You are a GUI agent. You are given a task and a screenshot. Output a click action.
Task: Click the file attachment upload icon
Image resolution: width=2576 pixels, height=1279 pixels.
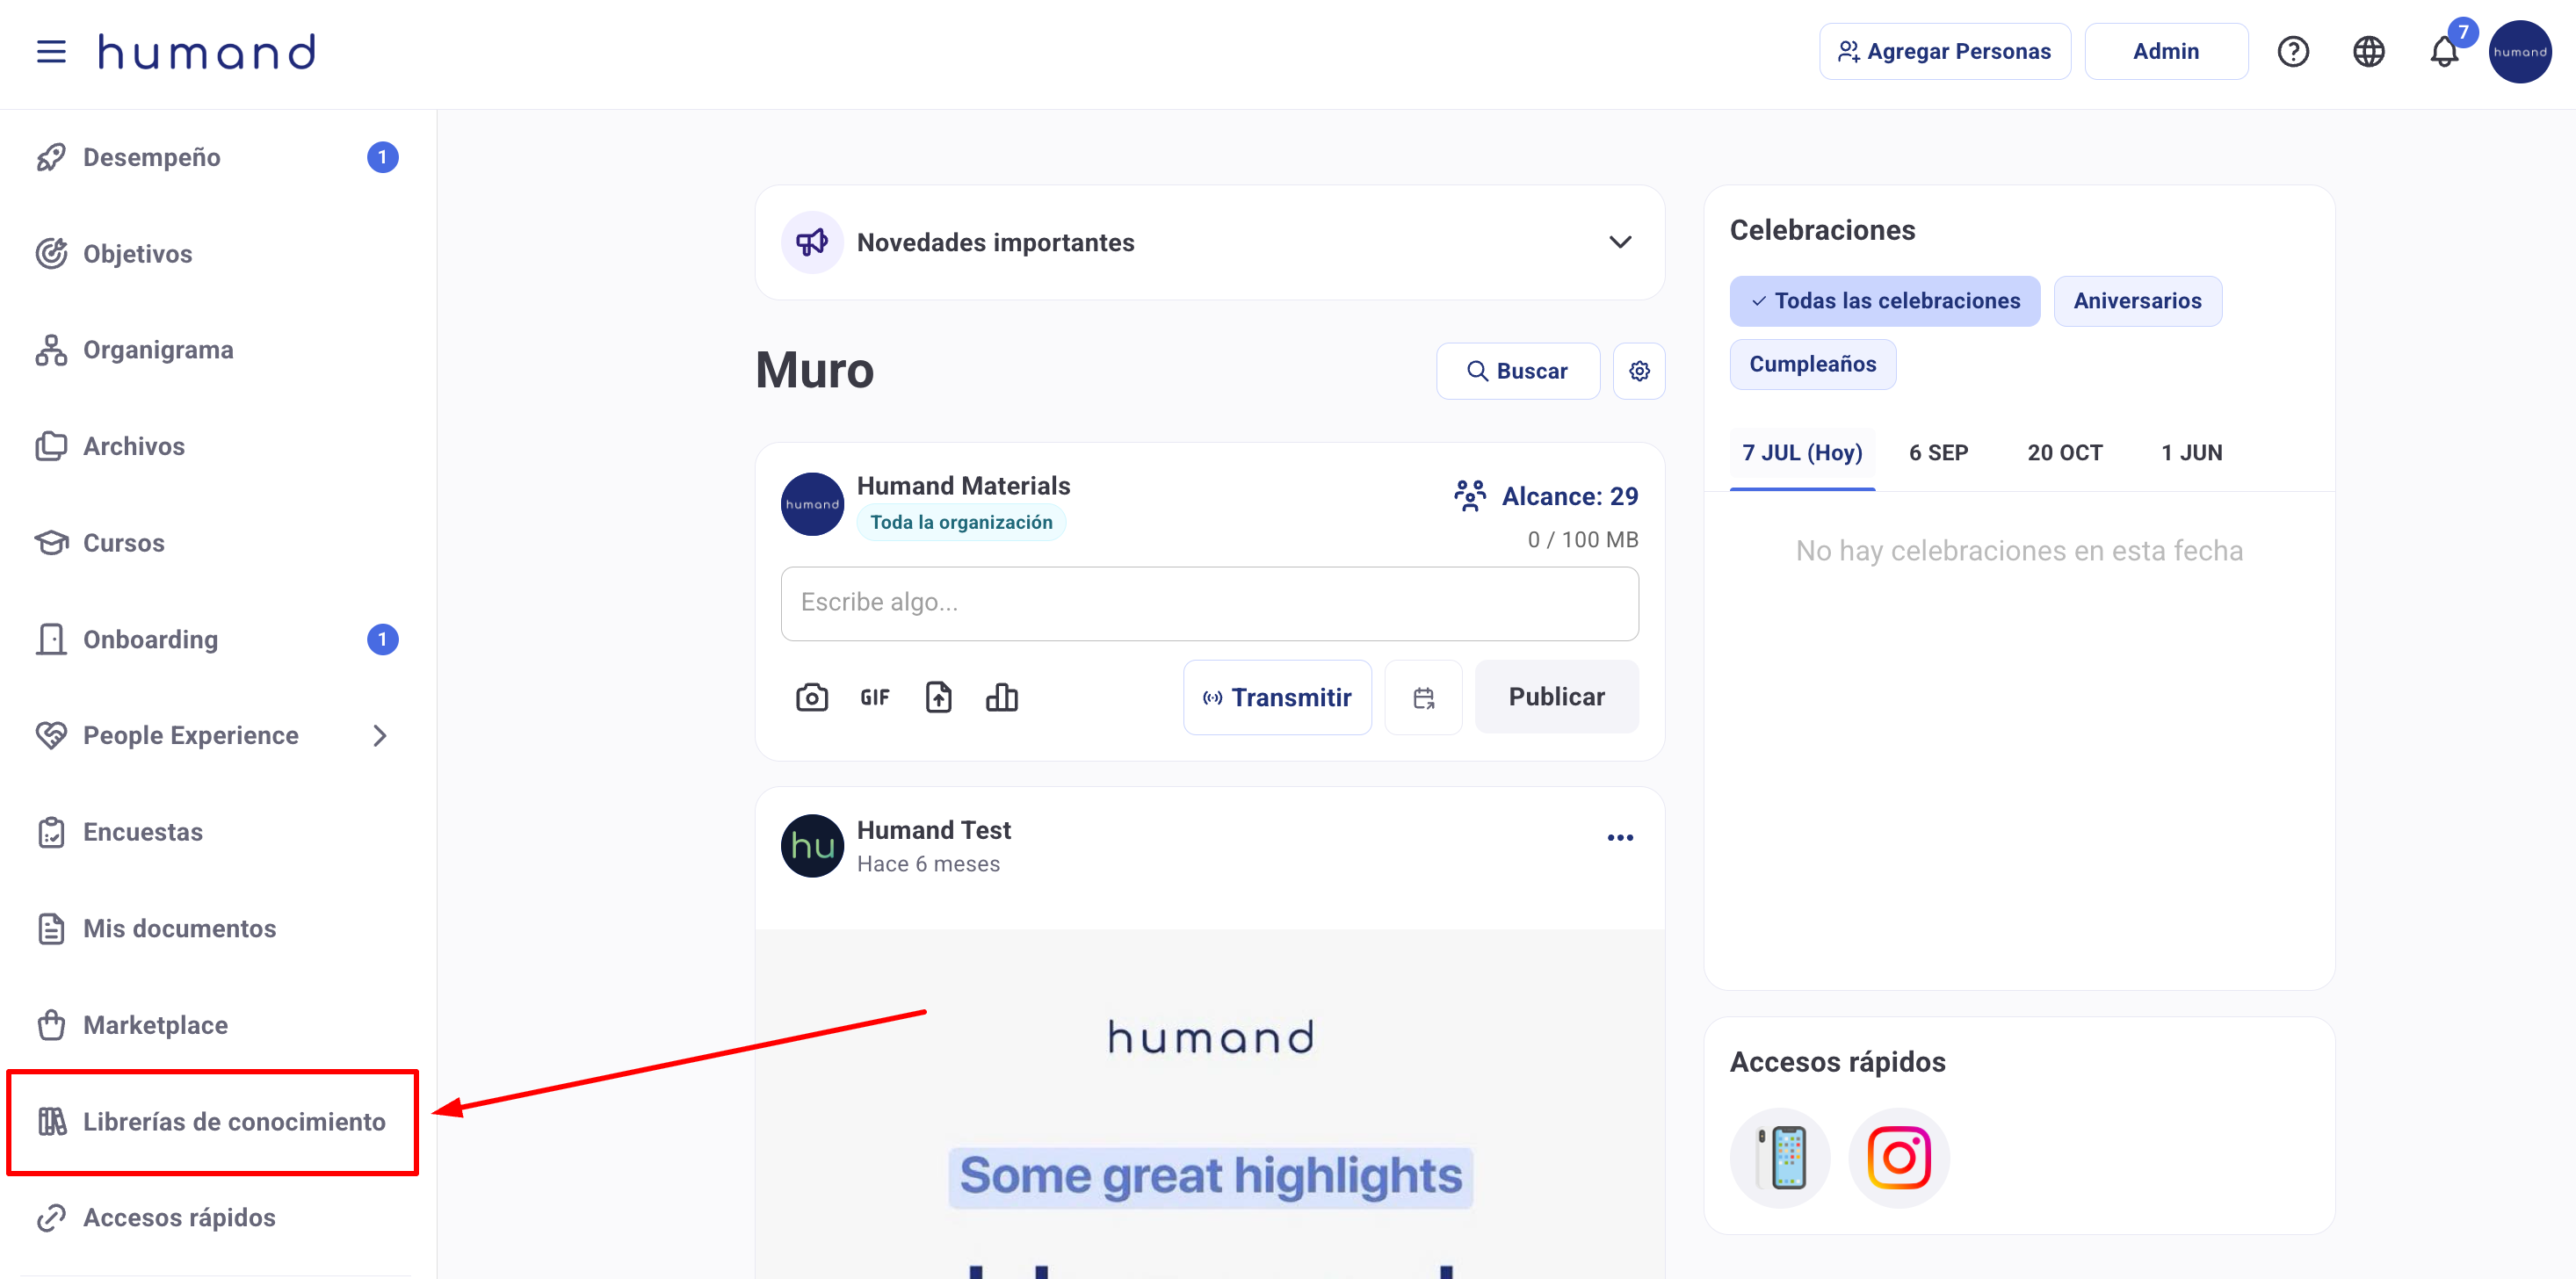click(938, 697)
